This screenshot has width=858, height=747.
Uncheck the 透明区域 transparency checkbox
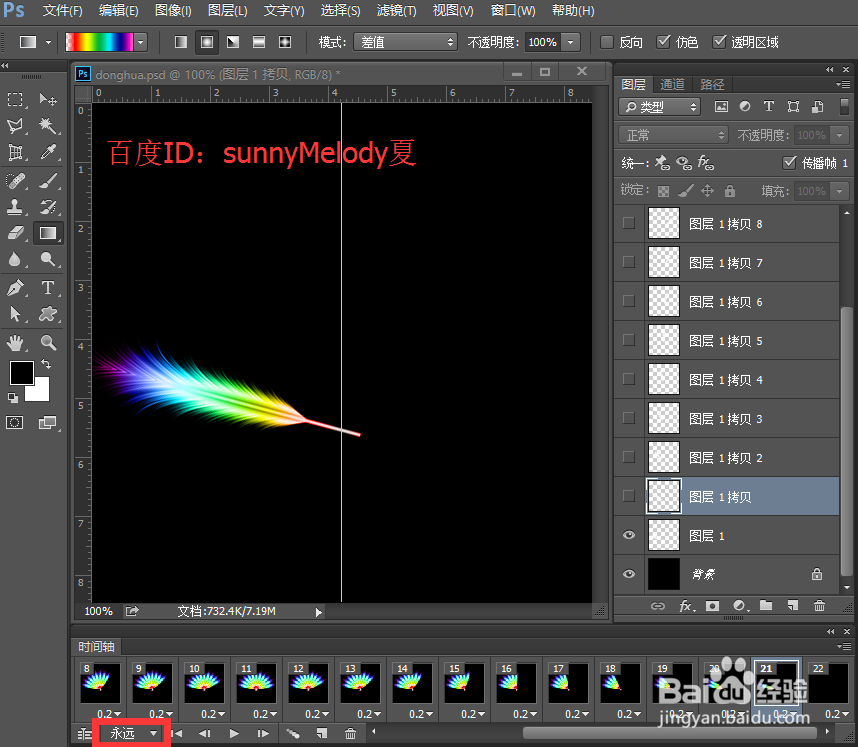click(719, 42)
